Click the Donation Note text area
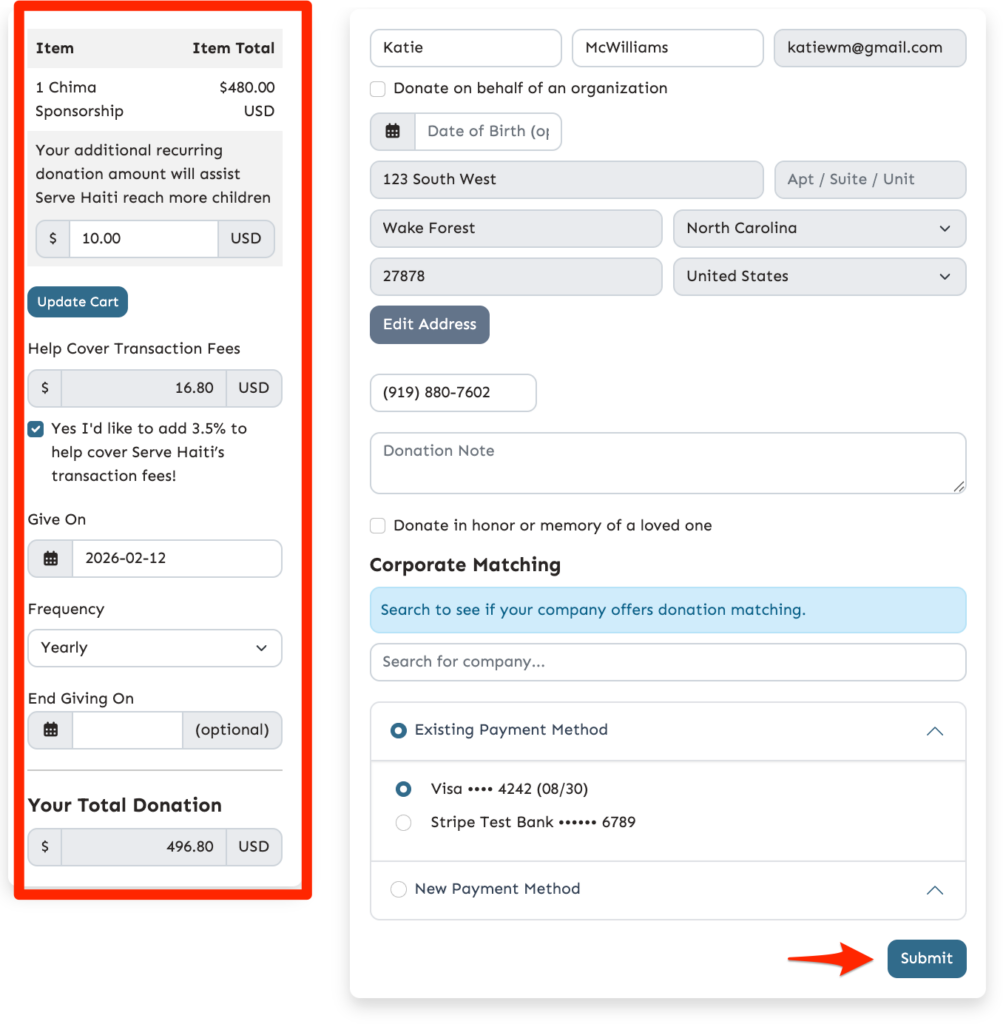Screen dimensions: 1003x1024 point(667,463)
